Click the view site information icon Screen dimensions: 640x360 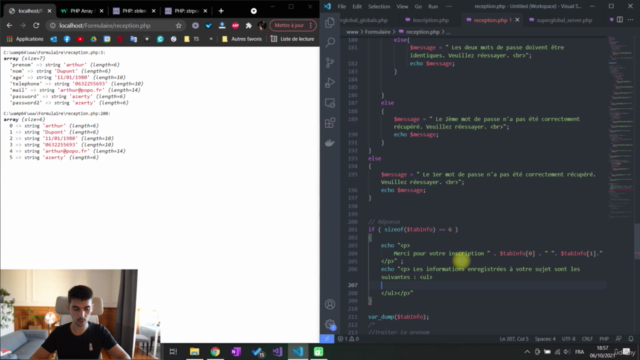(x=53, y=25)
